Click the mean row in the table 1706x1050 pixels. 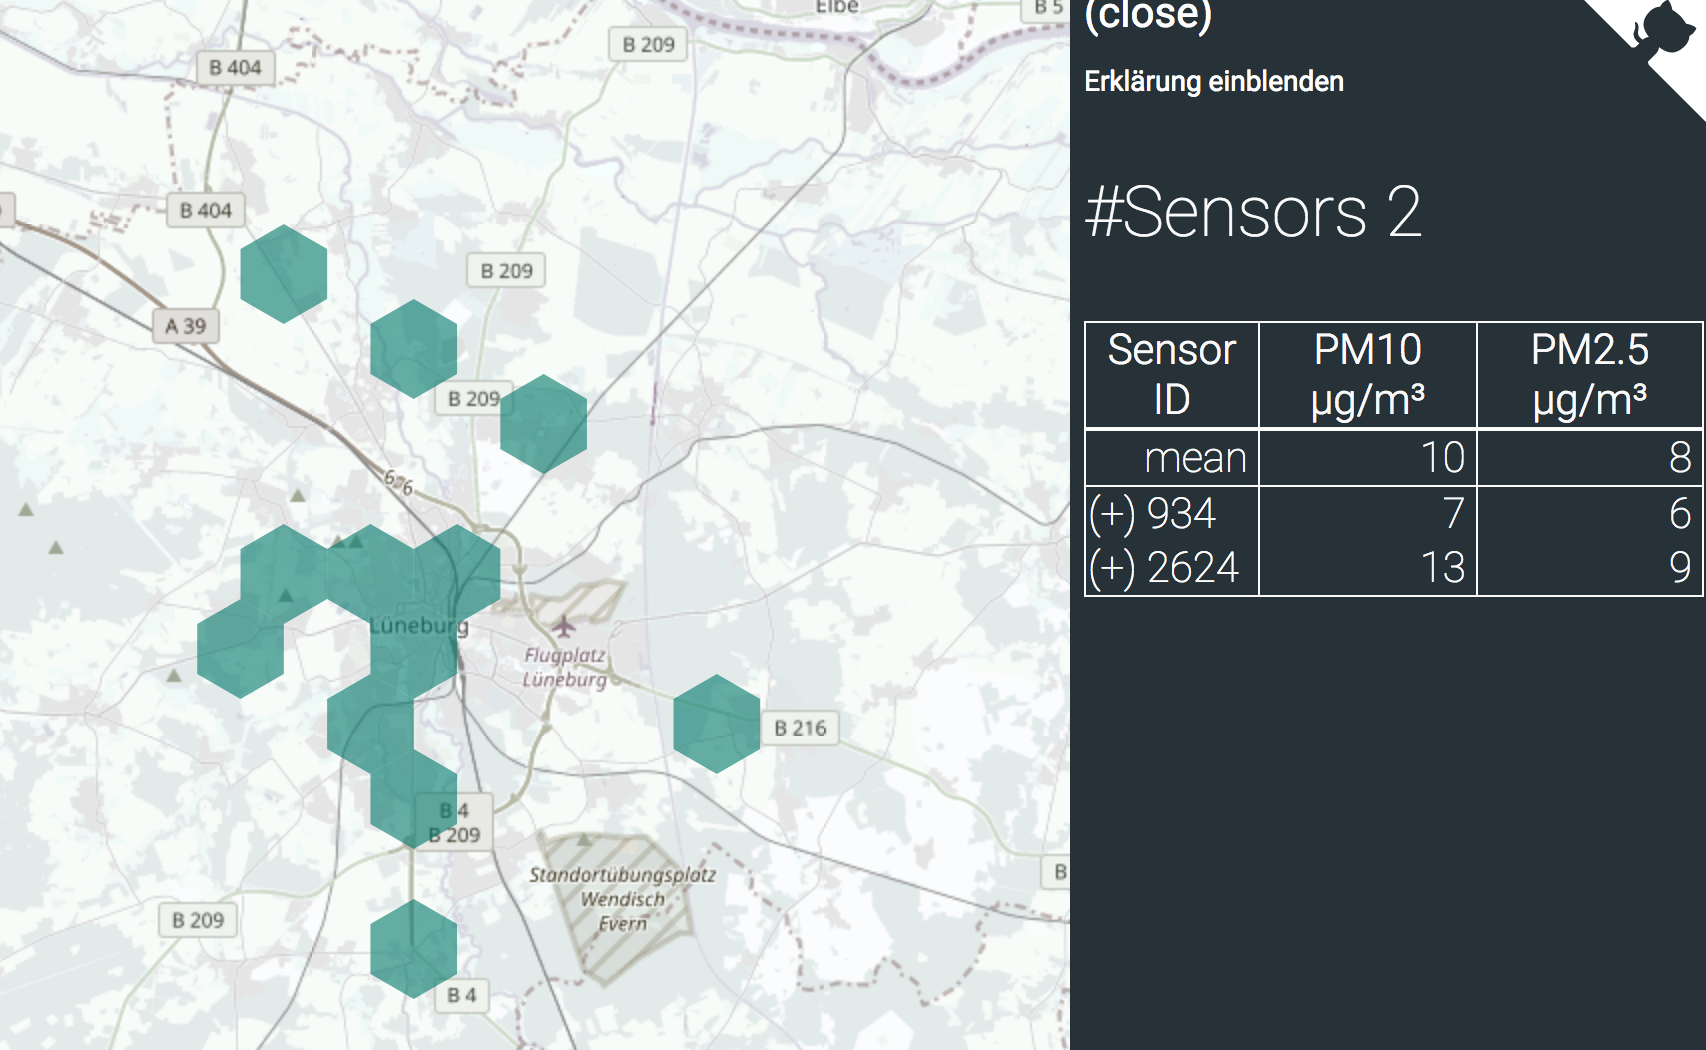(1394, 458)
